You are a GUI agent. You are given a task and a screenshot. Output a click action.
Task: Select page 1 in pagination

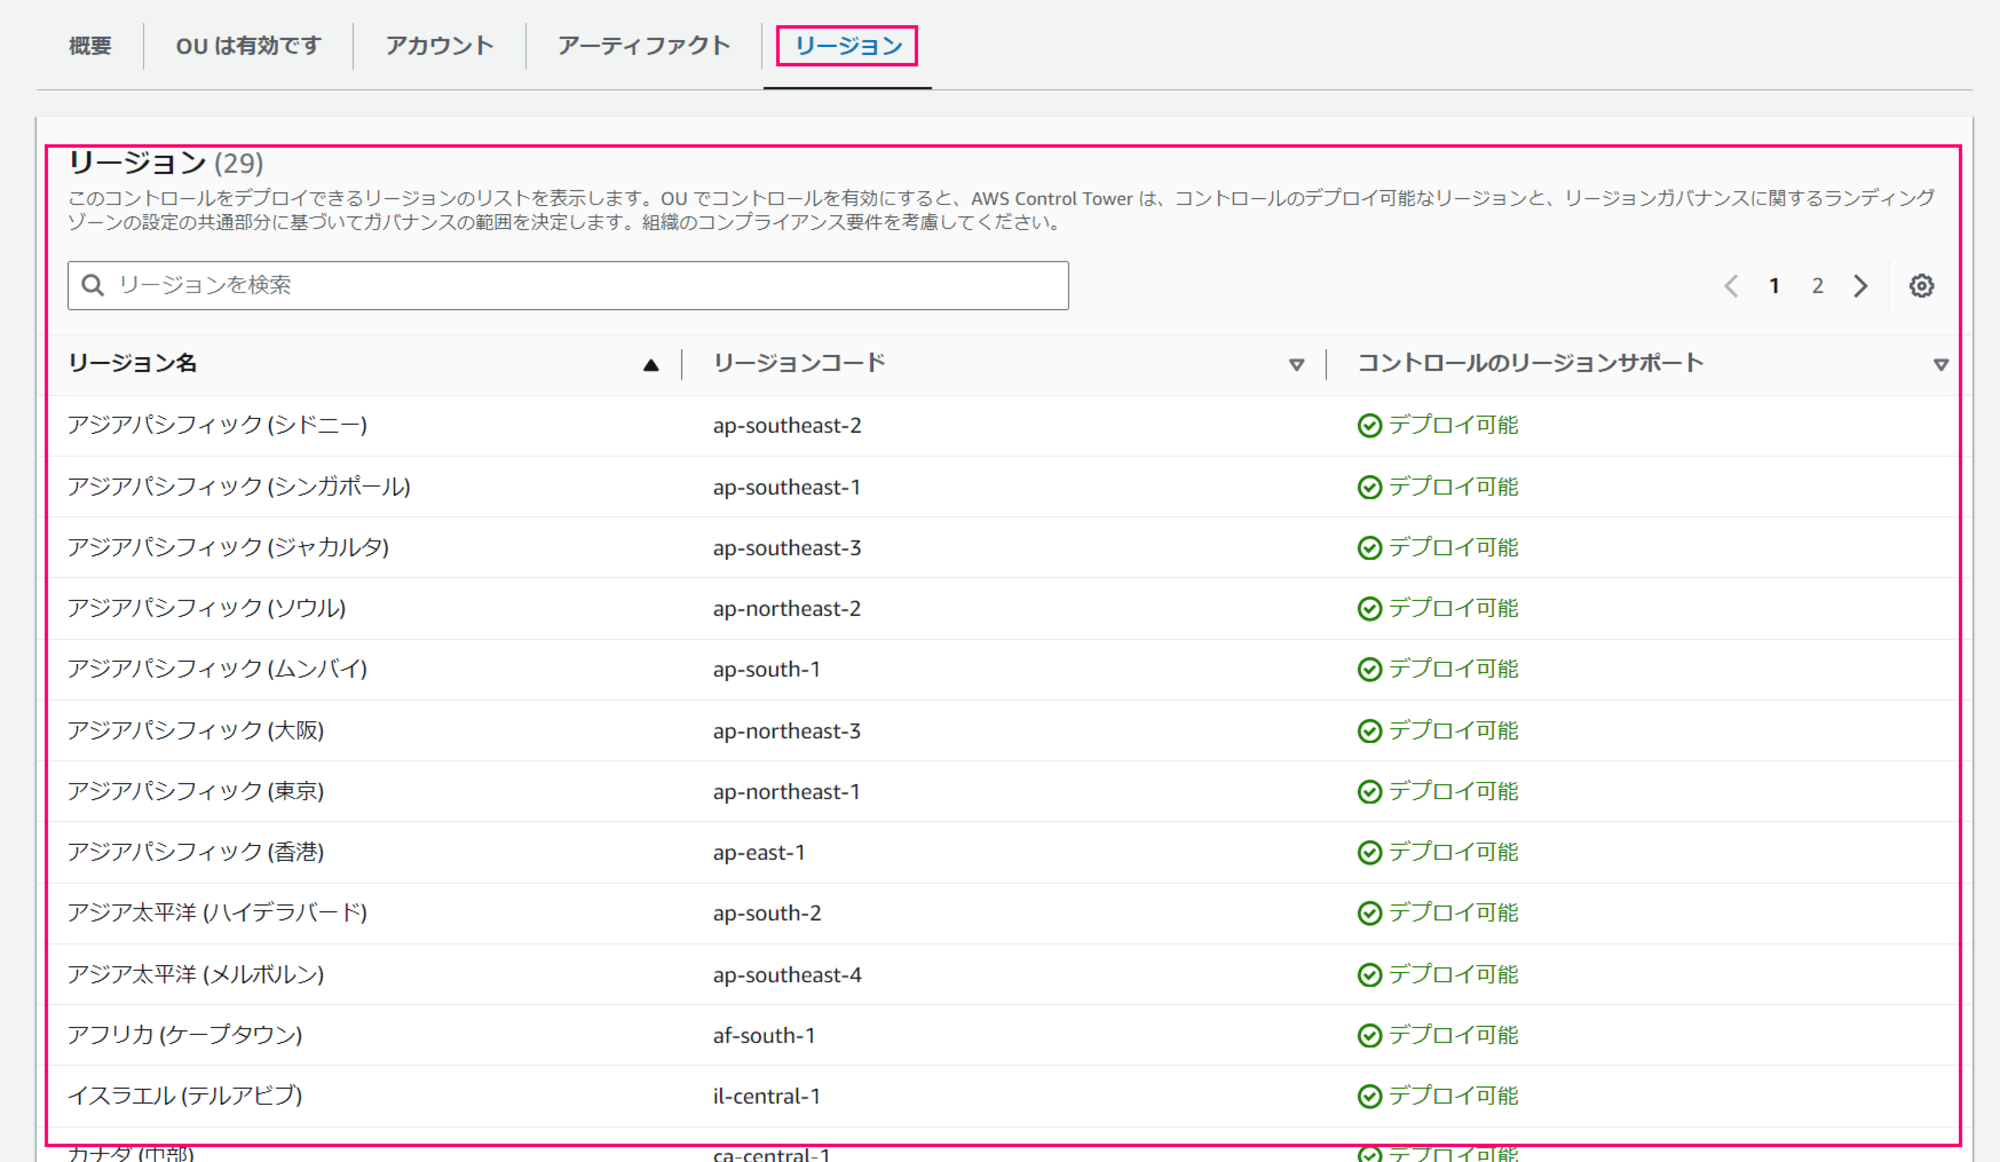coord(1774,286)
